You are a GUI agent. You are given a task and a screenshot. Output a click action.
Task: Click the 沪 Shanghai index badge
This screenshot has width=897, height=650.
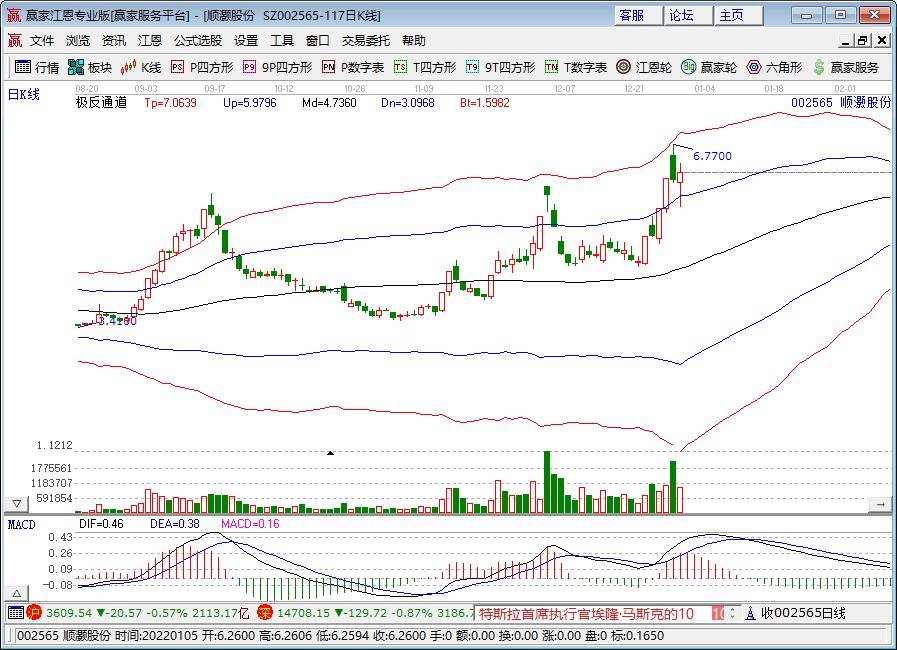(x=34, y=613)
